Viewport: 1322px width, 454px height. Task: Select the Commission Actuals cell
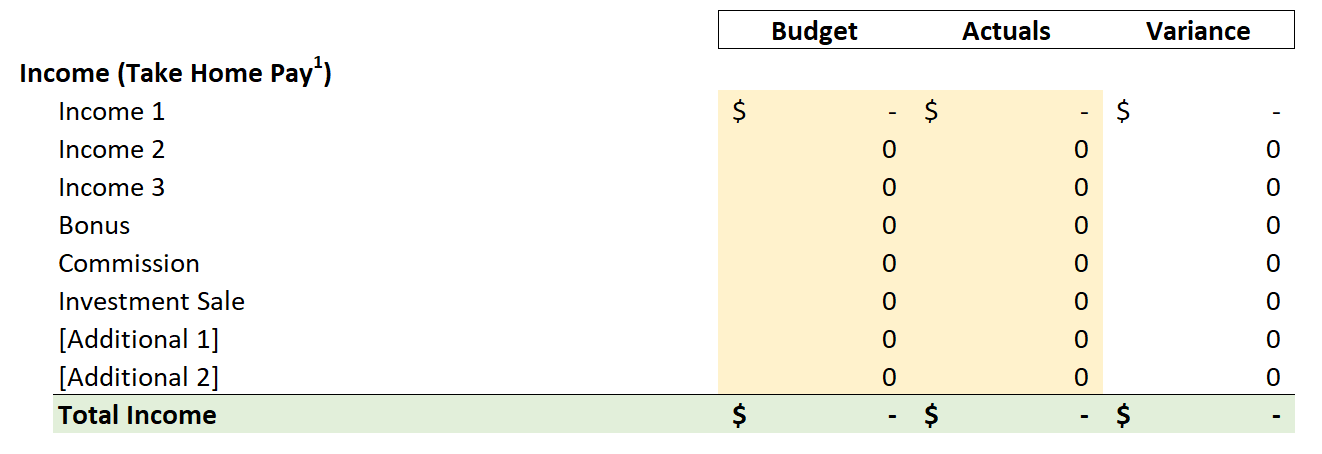coord(1006,264)
